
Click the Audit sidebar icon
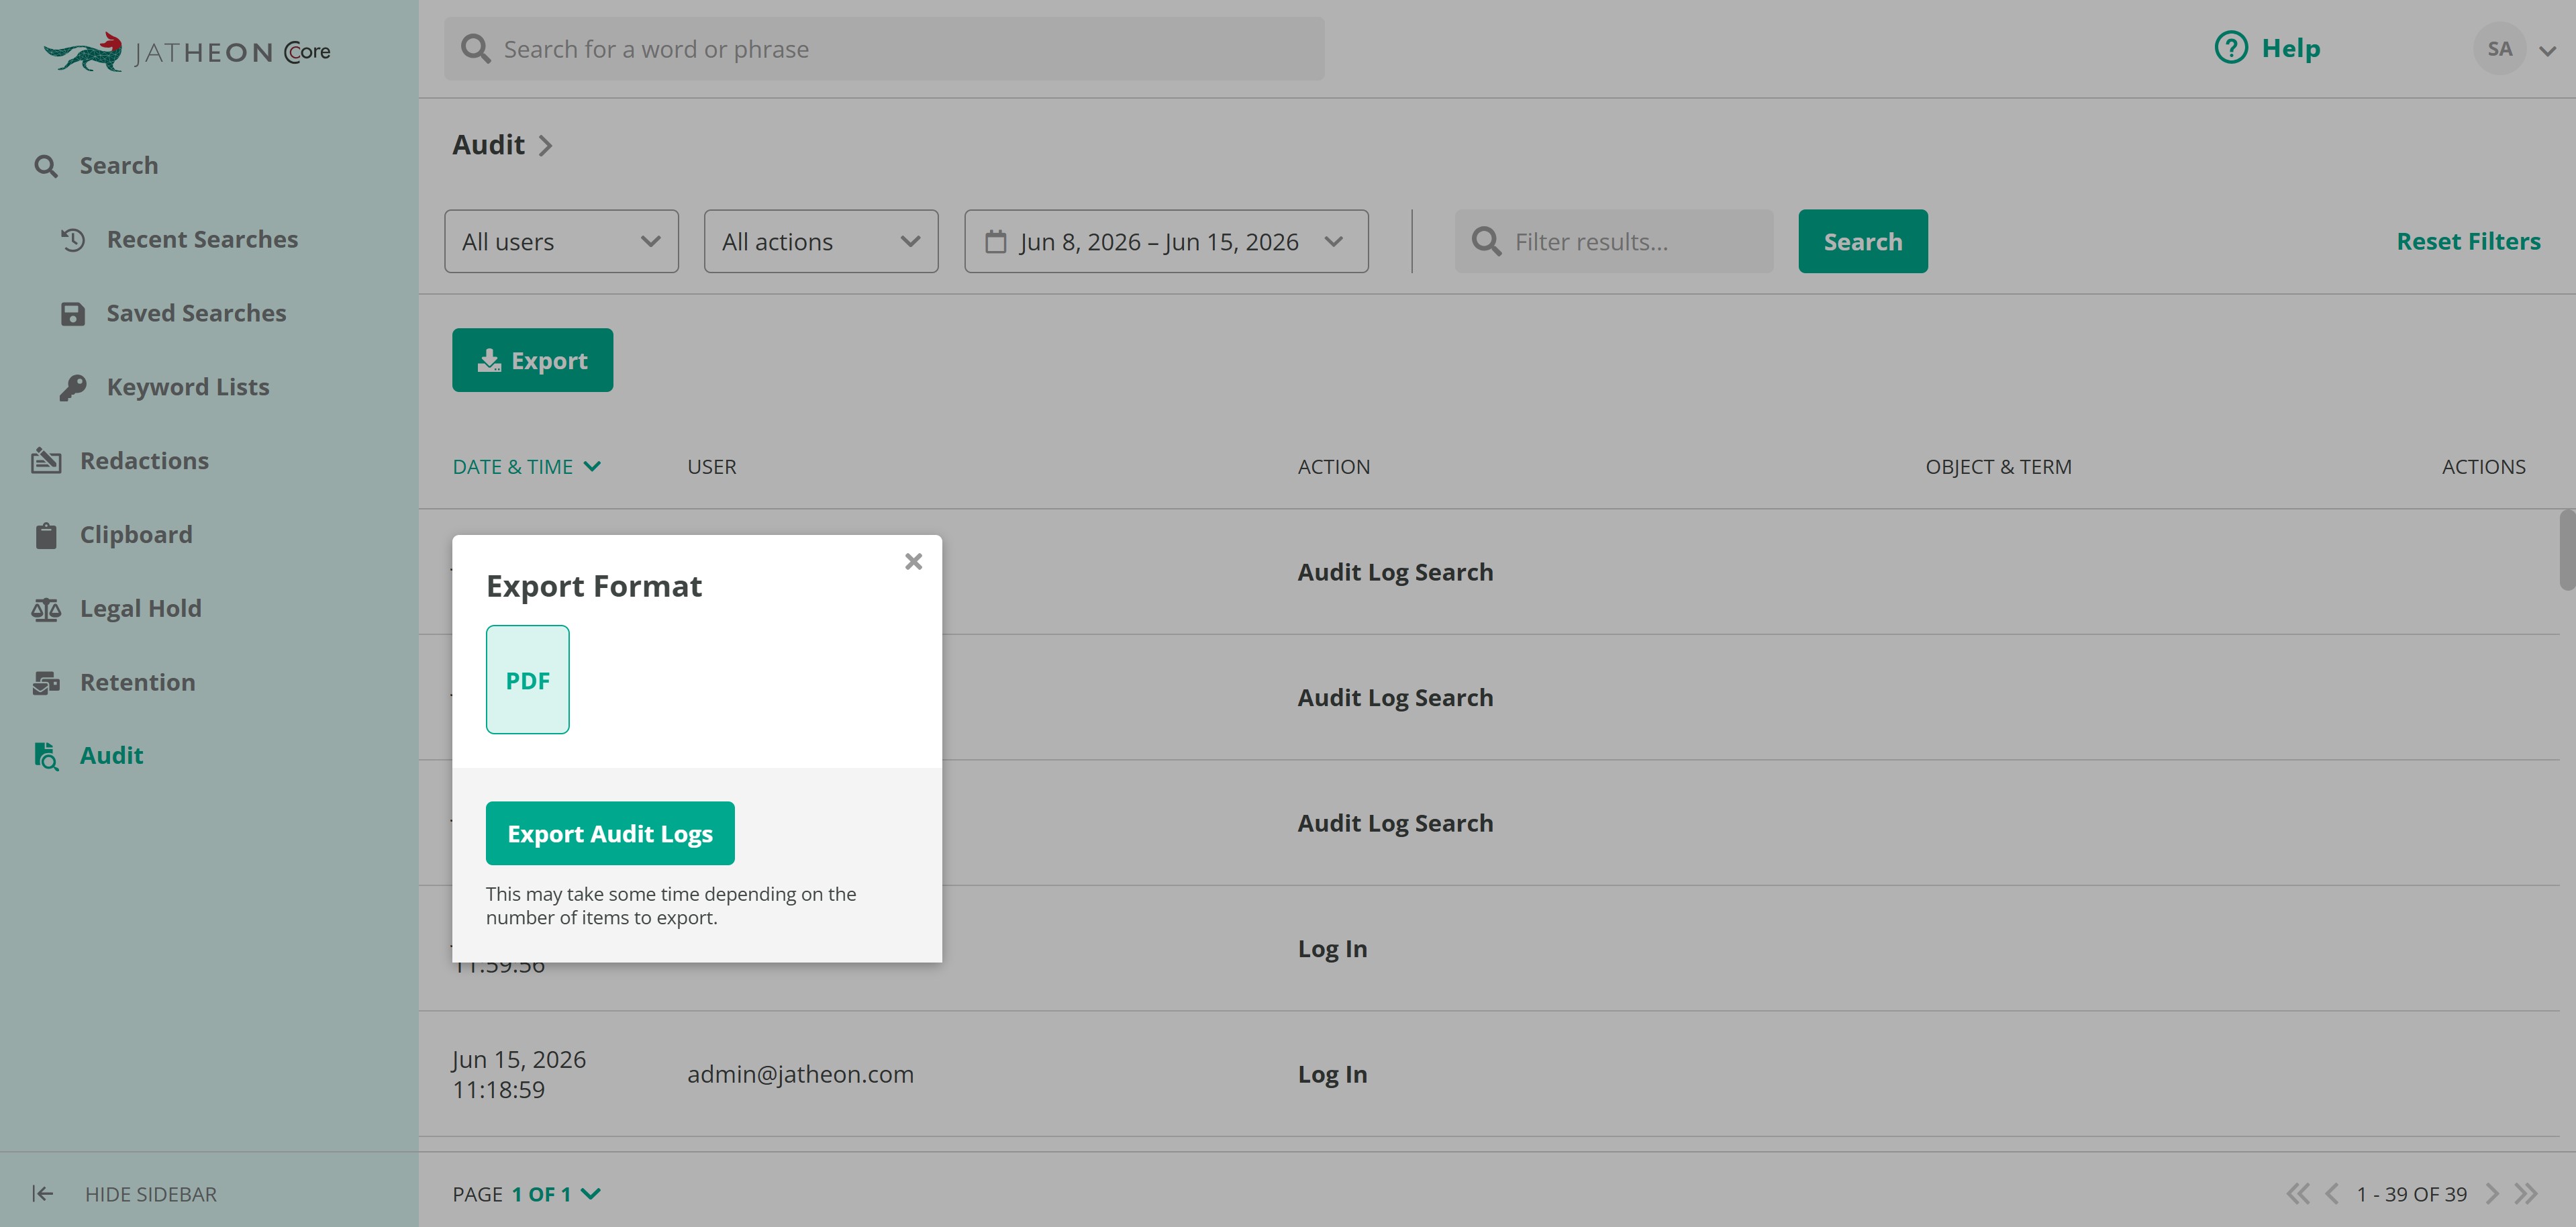[x=46, y=756]
